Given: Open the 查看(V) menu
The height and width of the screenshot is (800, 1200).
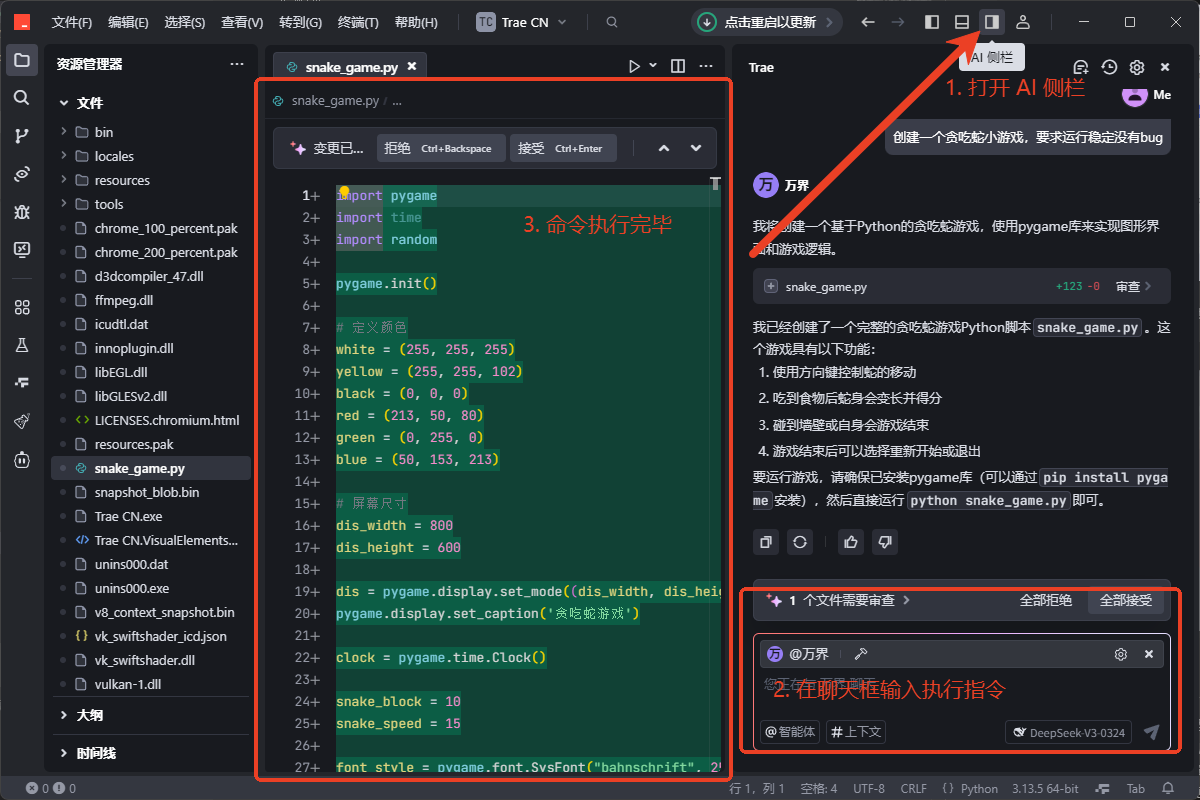Looking at the screenshot, I should coord(242,22).
